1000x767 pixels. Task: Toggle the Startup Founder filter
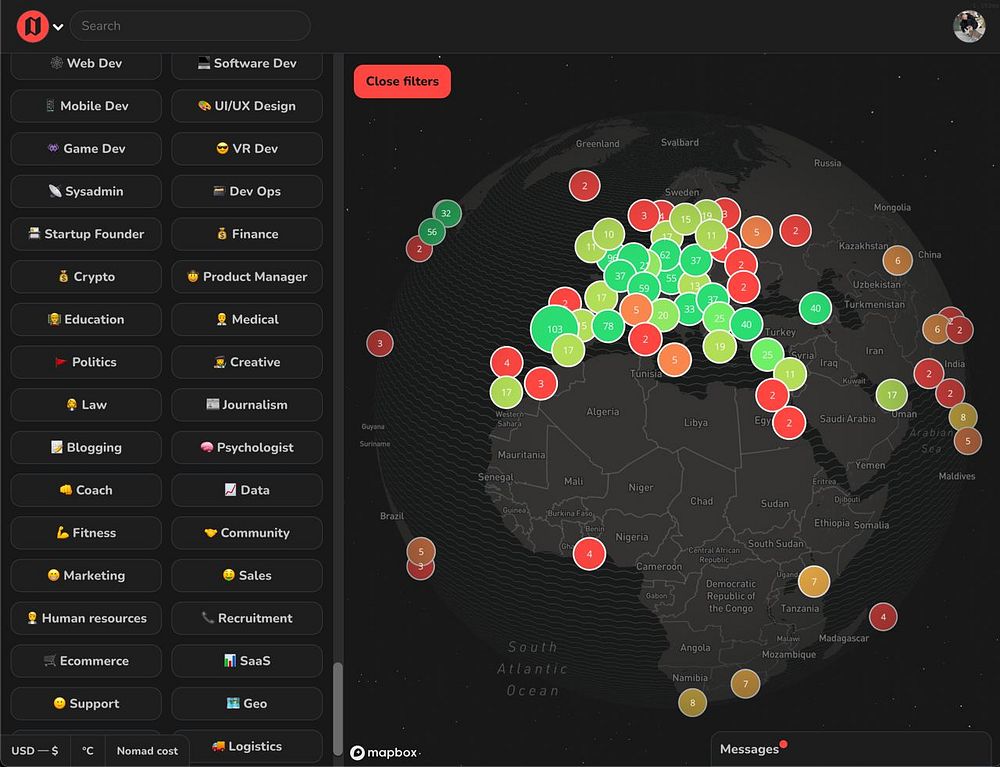click(x=86, y=234)
